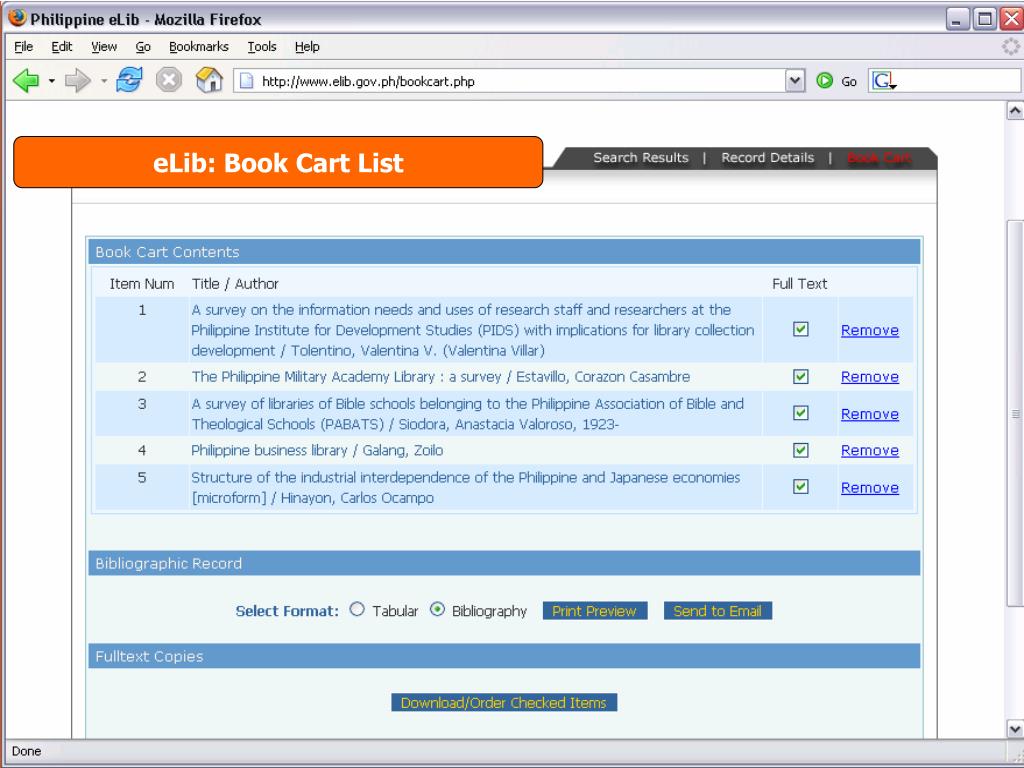Image resolution: width=1024 pixels, height=768 pixels.
Task: Click the grey Forward arrow button
Action: pyautogui.click(x=78, y=81)
